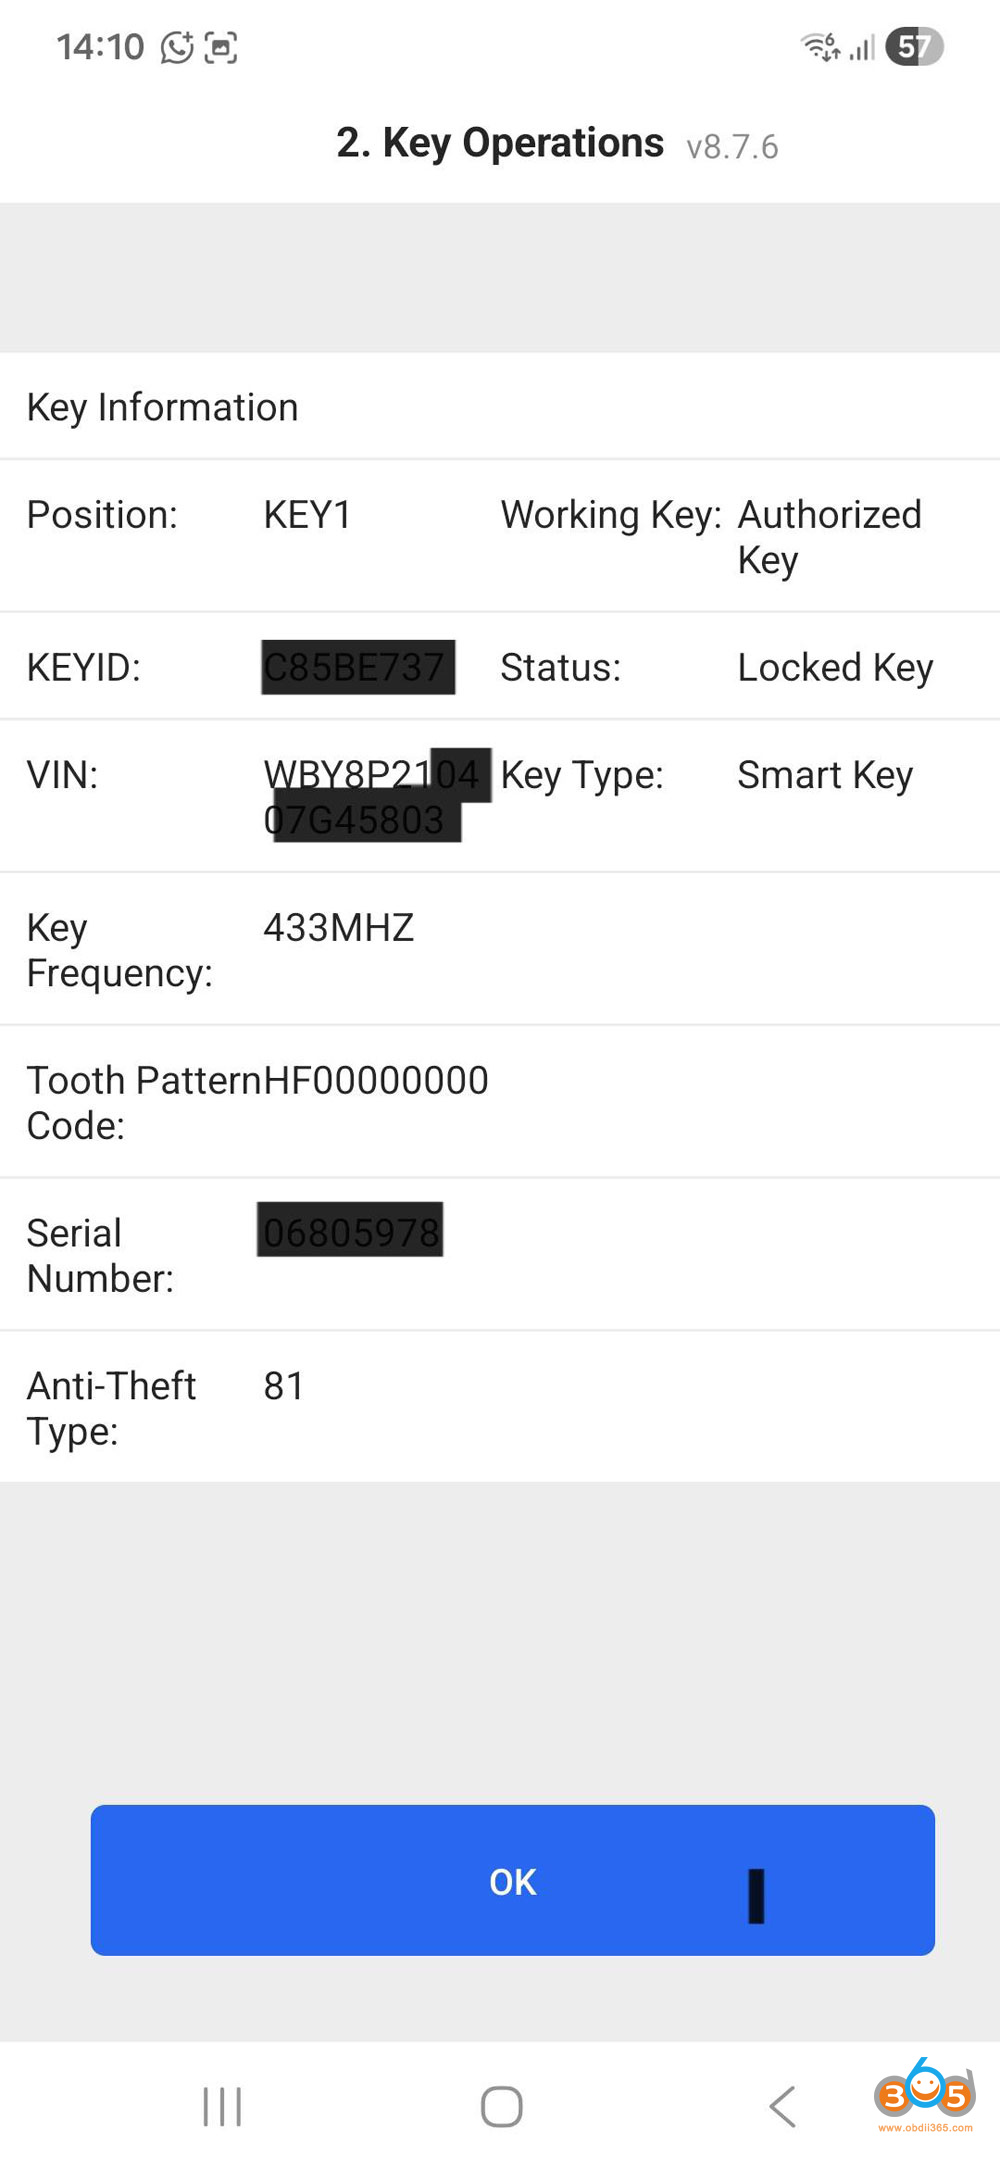
Task: Tap the Wi-Fi status icon
Action: point(820,47)
